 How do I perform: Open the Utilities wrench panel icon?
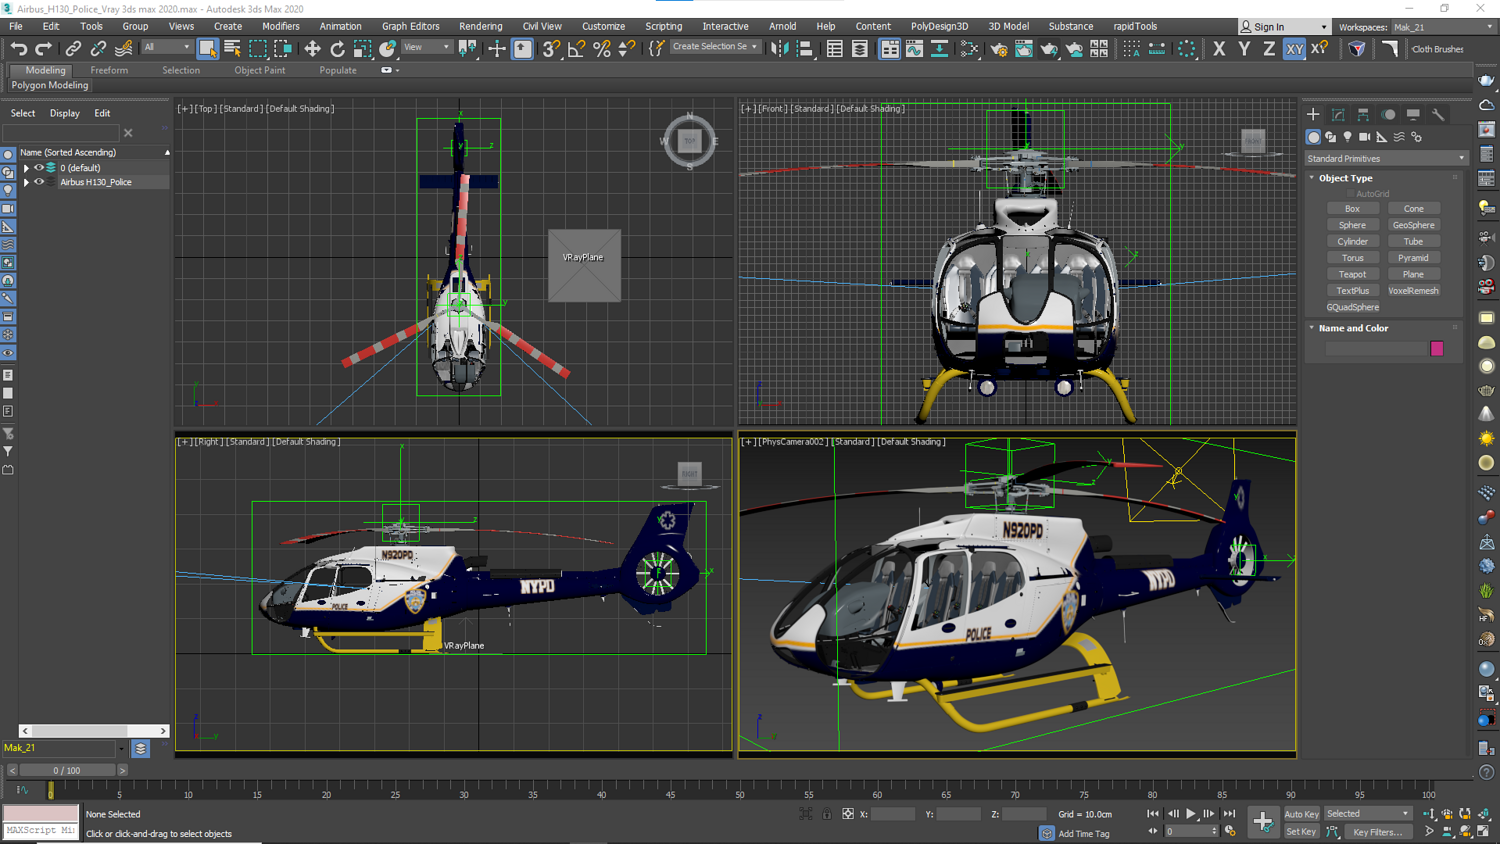1438,114
